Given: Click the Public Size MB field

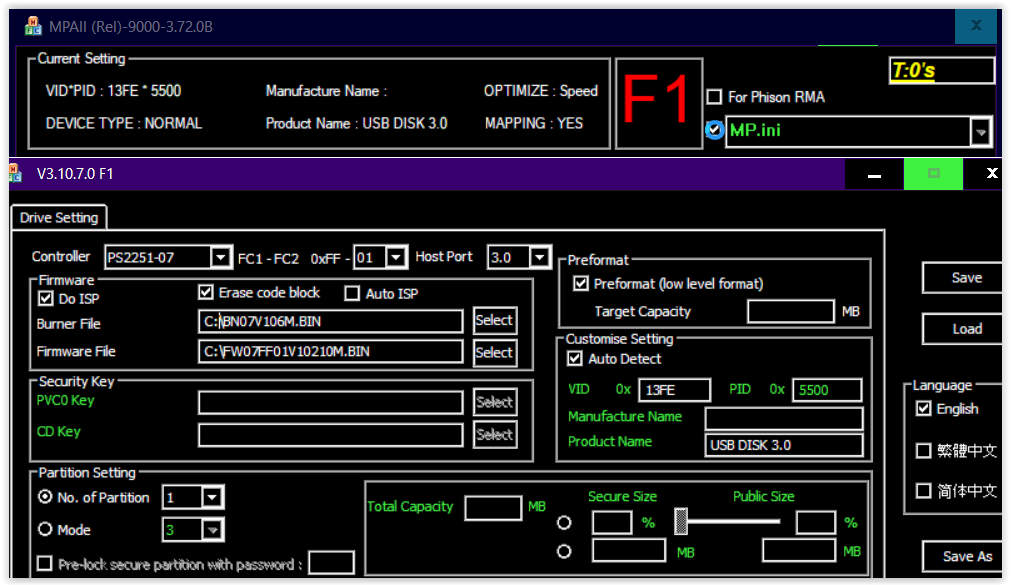Looking at the screenshot, I should coord(799,551).
